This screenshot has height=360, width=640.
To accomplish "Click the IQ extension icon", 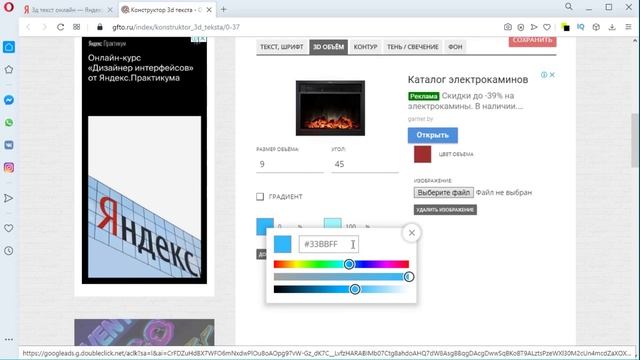I will [580, 27].
